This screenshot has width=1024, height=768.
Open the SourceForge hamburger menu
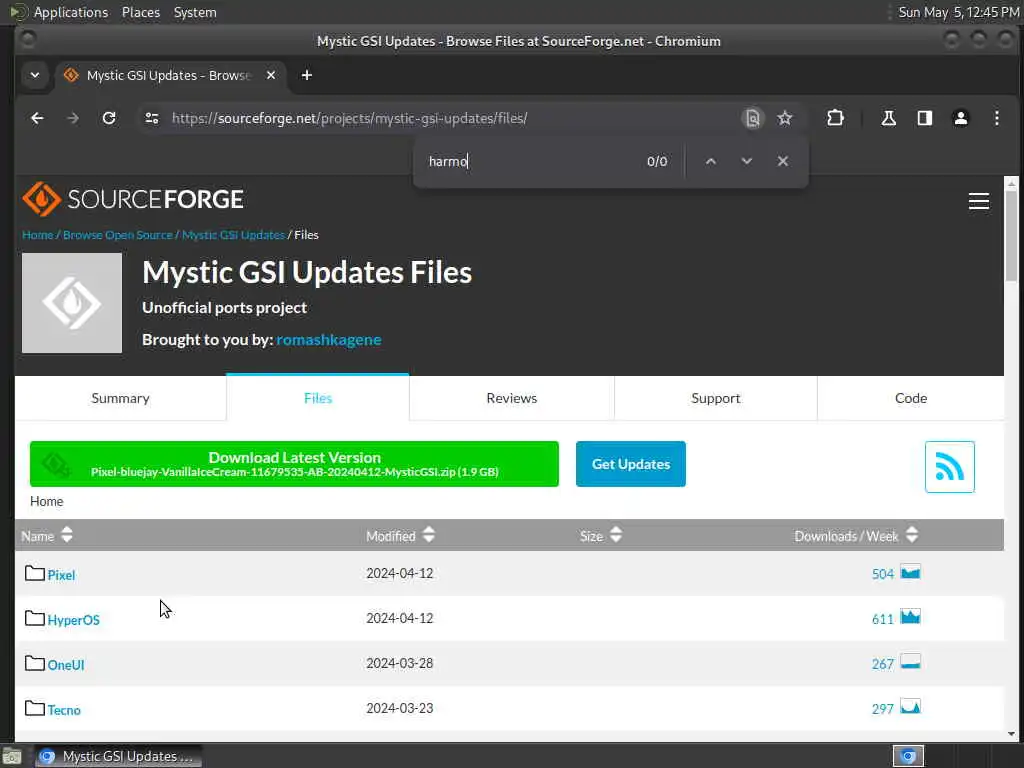coord(978,201)
